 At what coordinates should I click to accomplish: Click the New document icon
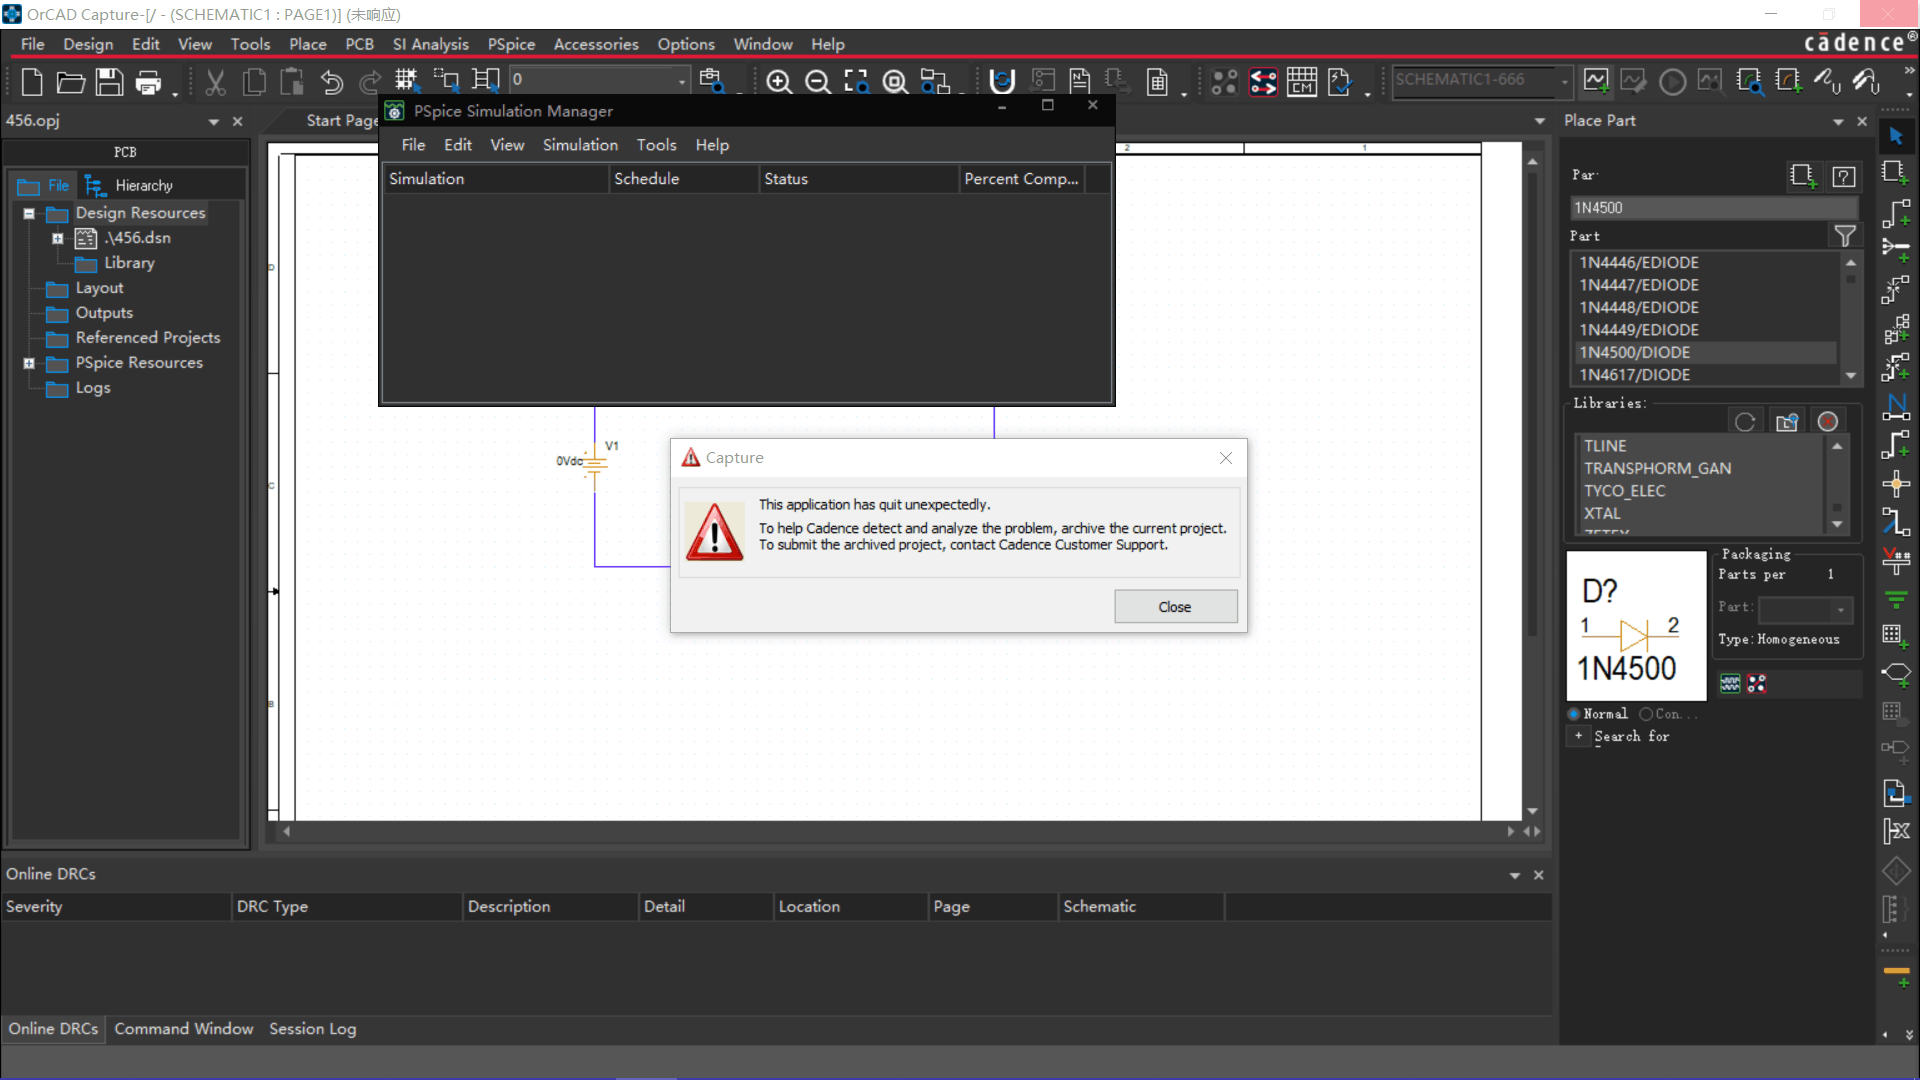point(31,82)
